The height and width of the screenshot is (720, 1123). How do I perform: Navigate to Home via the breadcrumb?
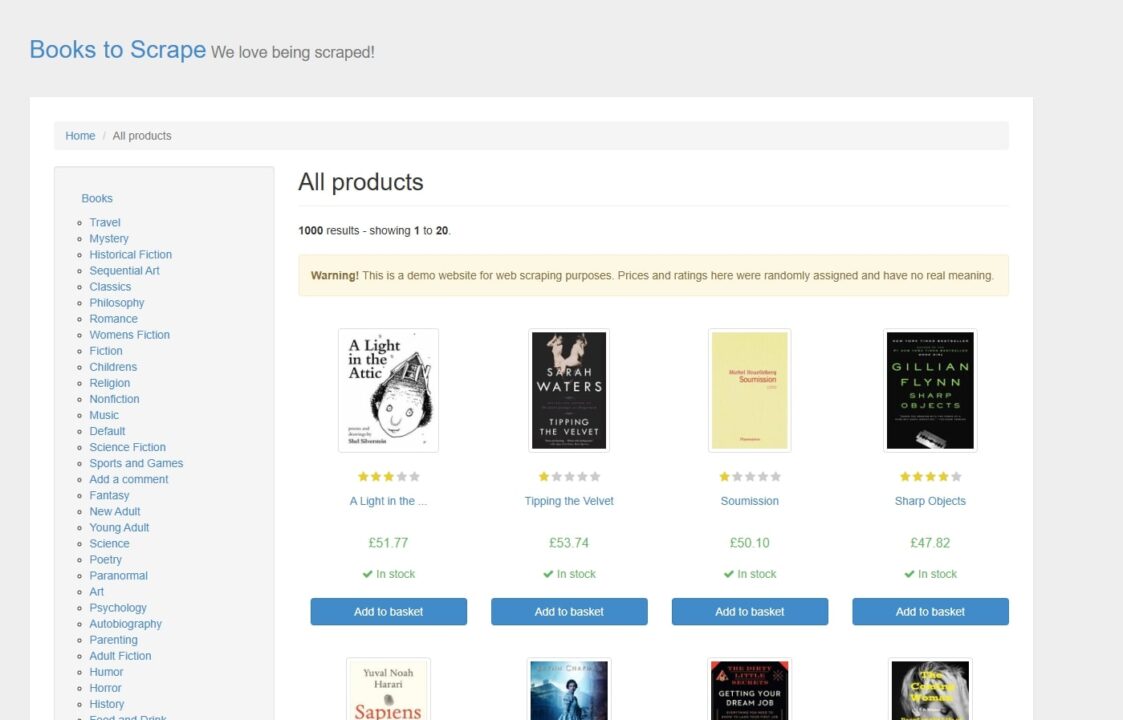coord(80,135)
